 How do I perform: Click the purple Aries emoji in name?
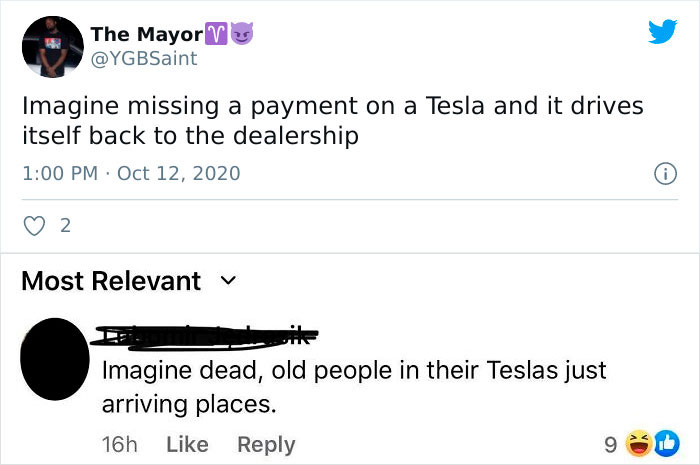tap(216, 34)
